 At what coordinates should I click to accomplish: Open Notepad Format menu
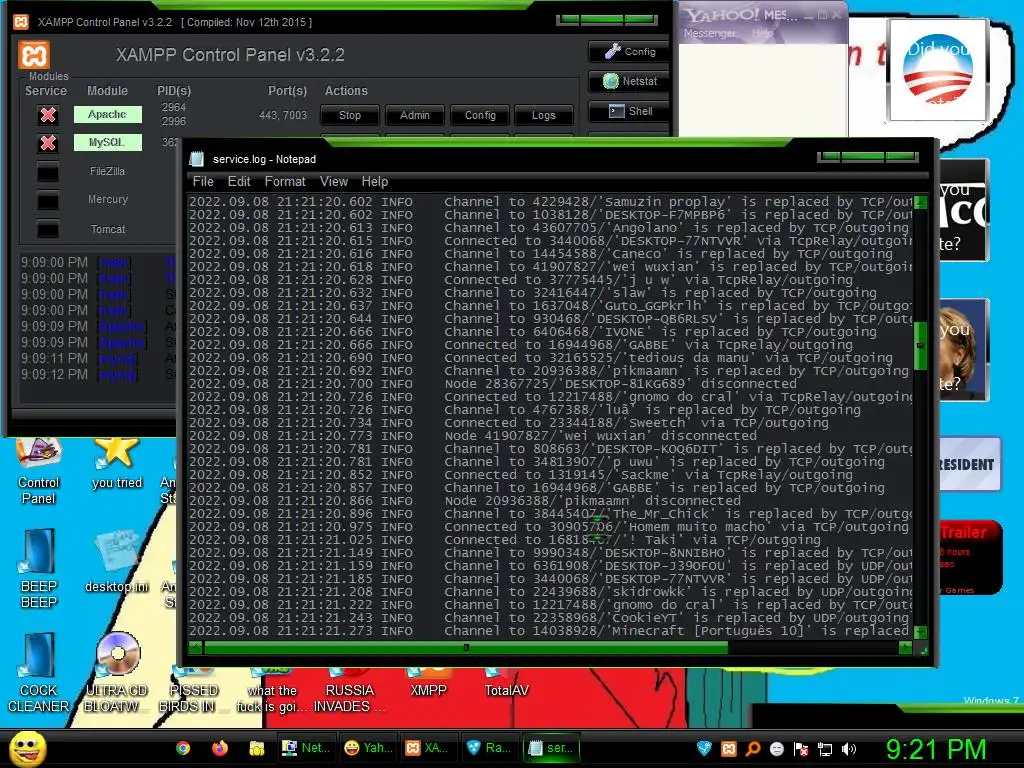click(285, 182)
